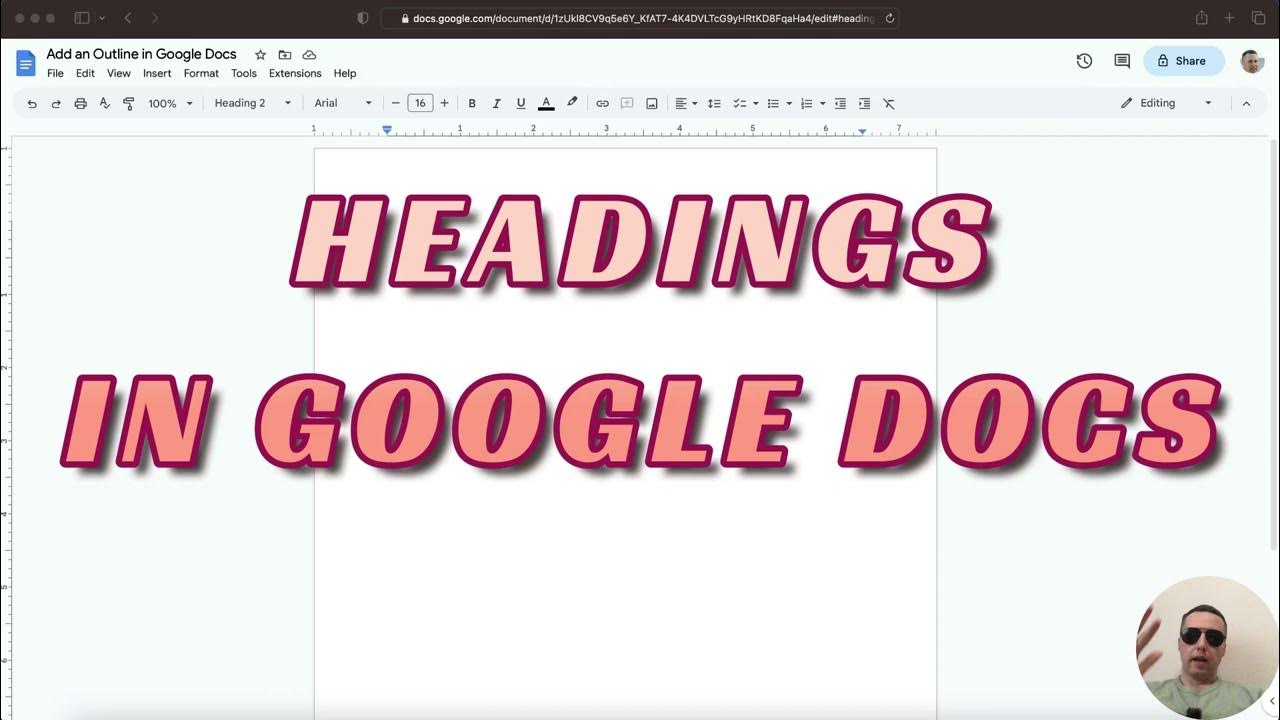
Task: Toggle the Safari sidebar
Action: click(82, 18)
